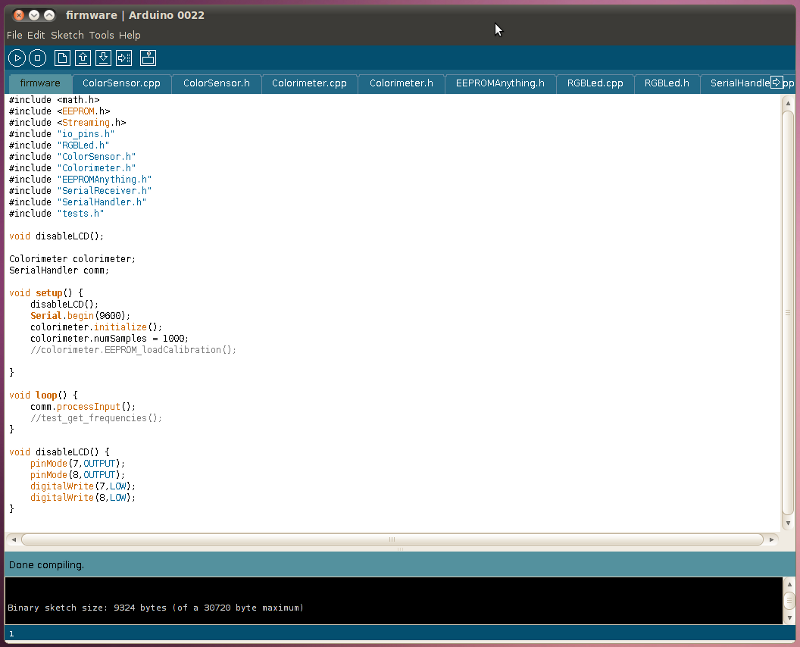Open the Sketch menu

pyautogui.click(x=67, y=35)
